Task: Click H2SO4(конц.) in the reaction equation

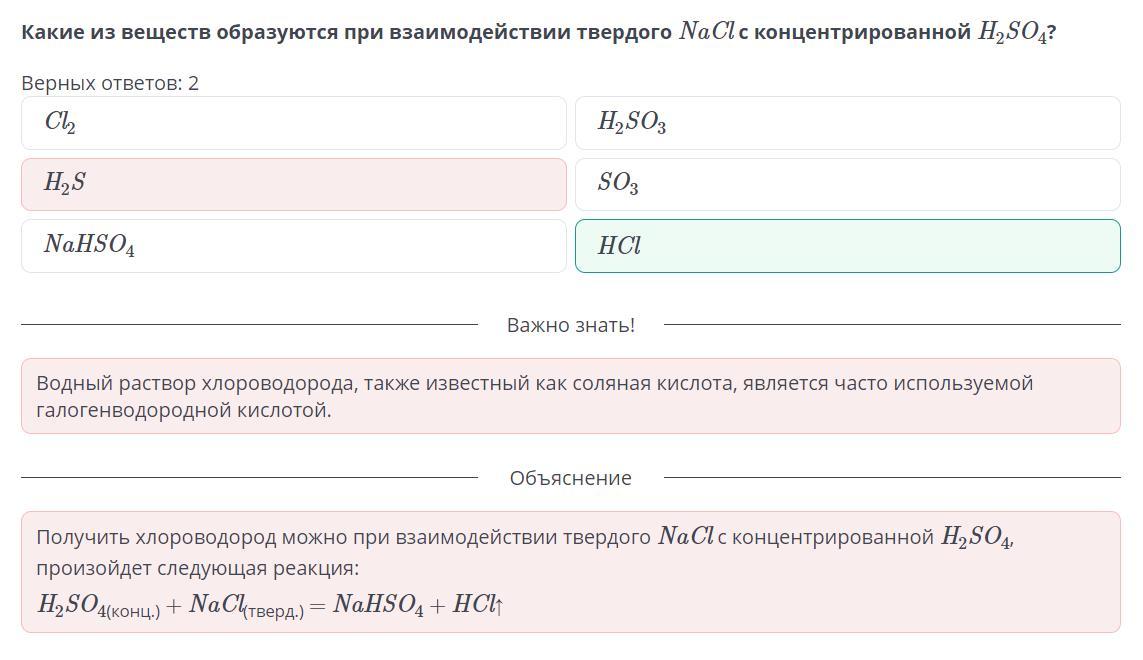Action: [x=98, y=605]
